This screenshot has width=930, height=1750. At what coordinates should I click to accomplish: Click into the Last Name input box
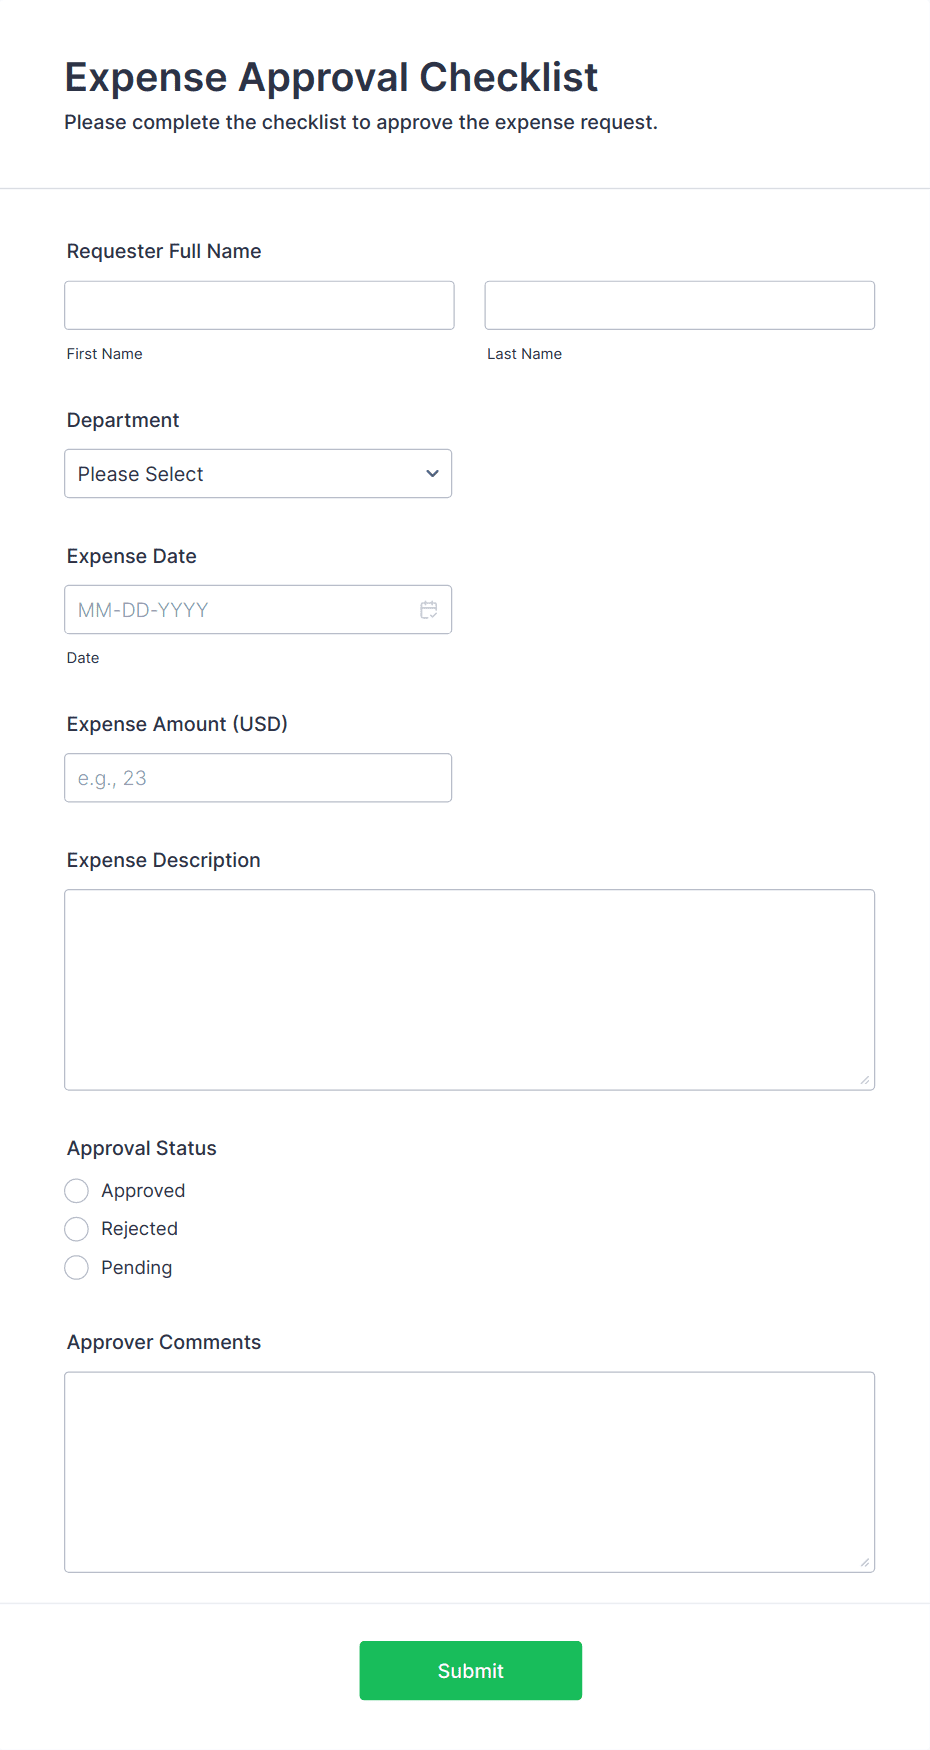(679, 305)
